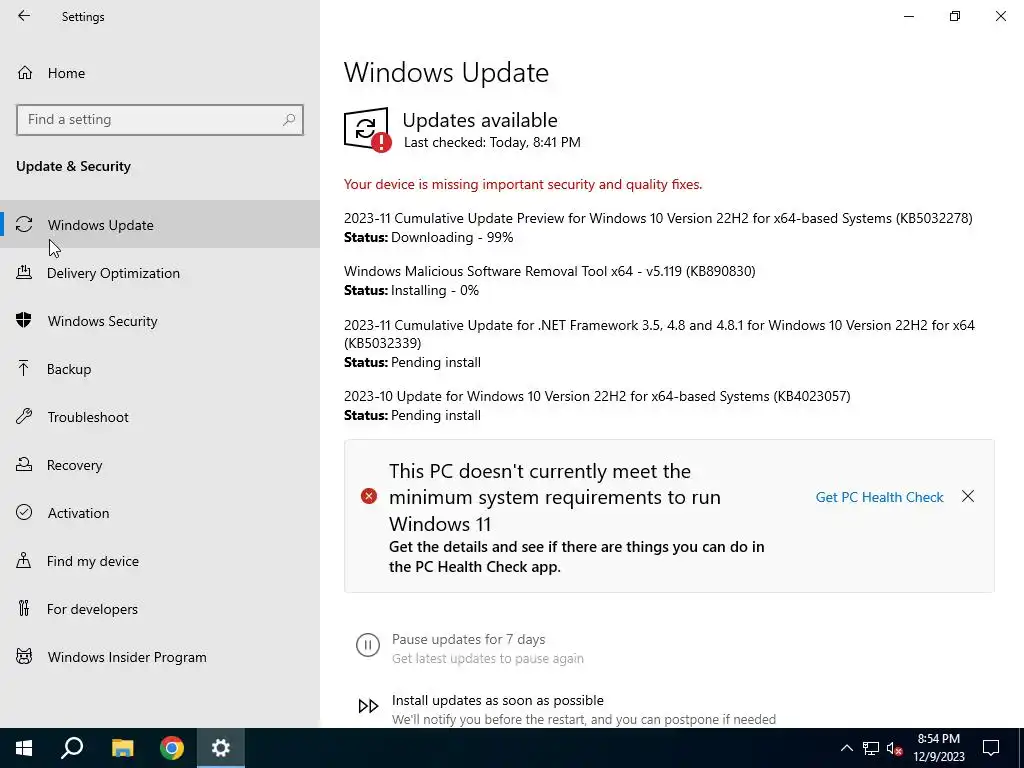This screenshot has height=768, width=1024.
Task: Launch Google Chrome from the taskbar
Action: click(x=172, y=748)
